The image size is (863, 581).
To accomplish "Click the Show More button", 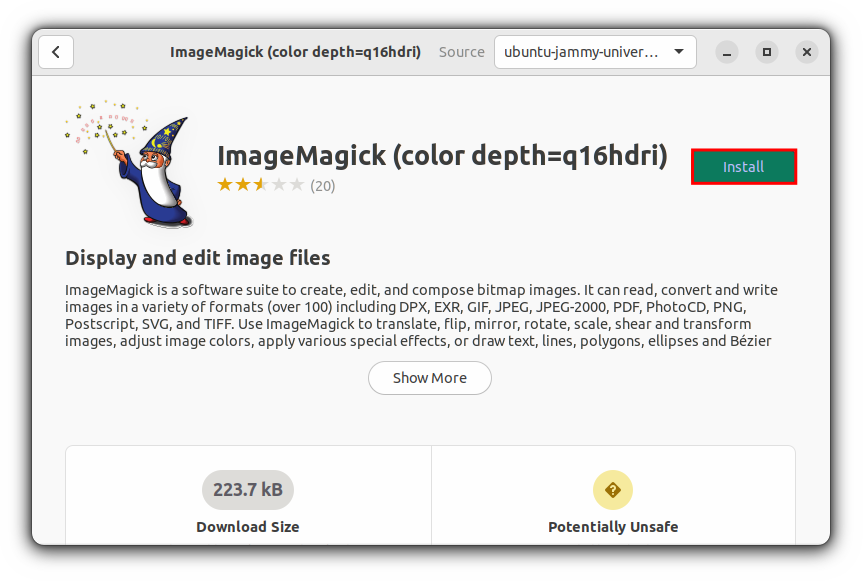I will [x=430, y=378].
